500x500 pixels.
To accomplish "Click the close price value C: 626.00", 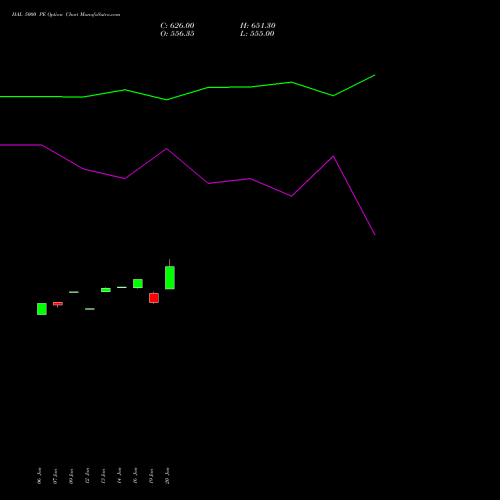I will tap(177, 26).
